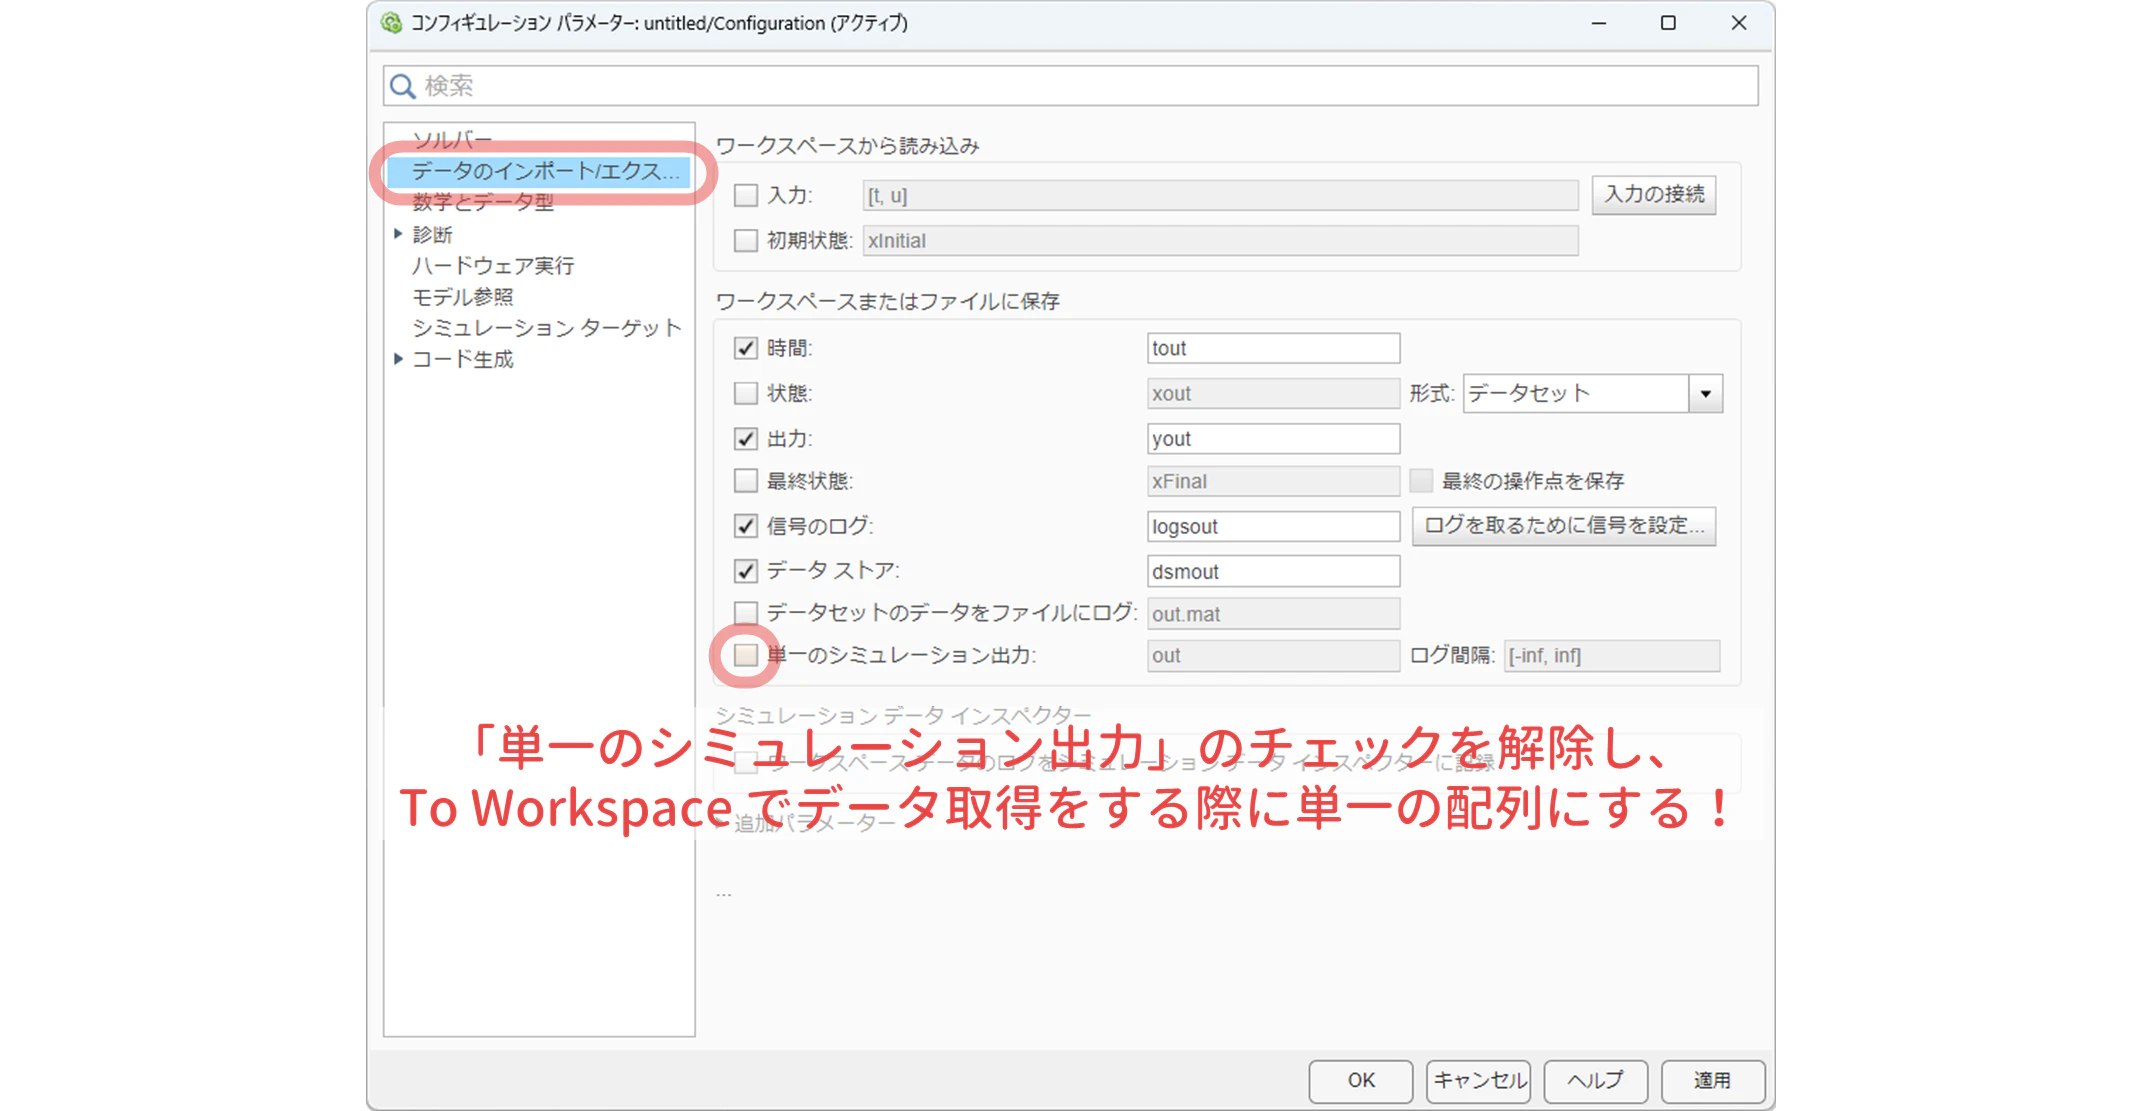Close the configuration dialog window
This screenshot has width=2142, height=1111.
pyautogui.click(x=1739, y=22)
